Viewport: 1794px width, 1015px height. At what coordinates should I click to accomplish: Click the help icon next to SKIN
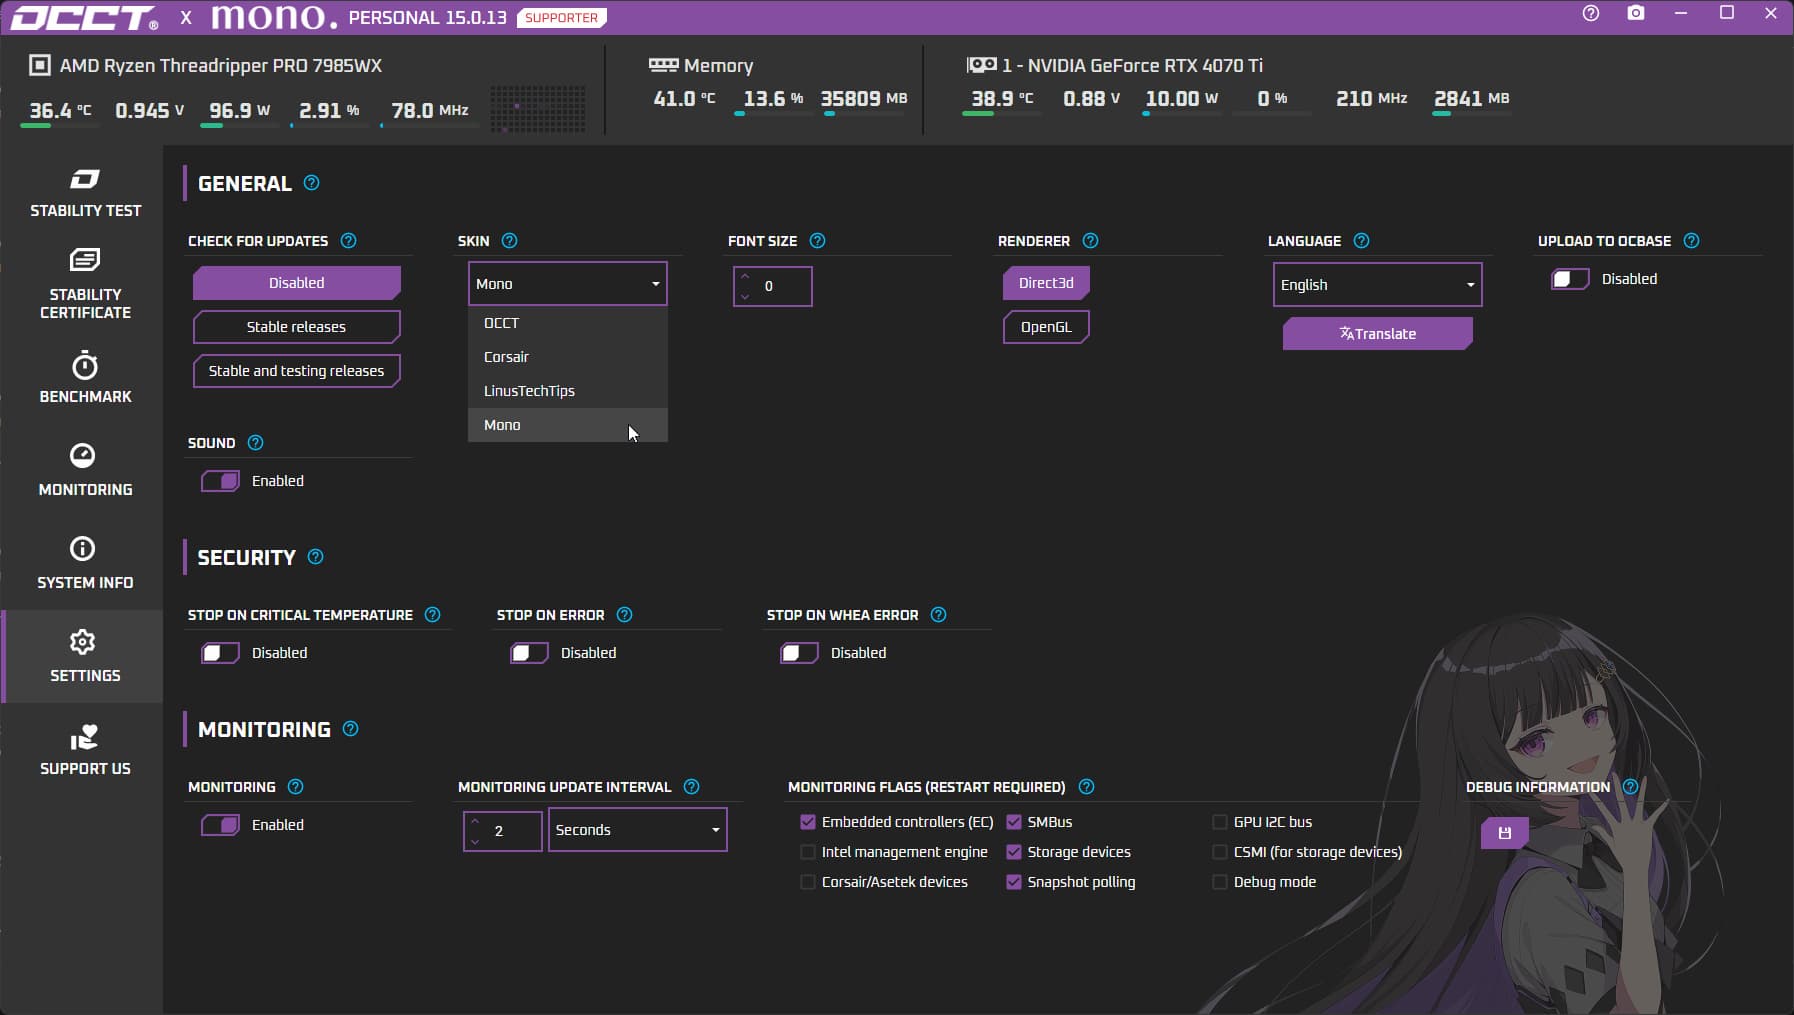[x=510, y=240]
